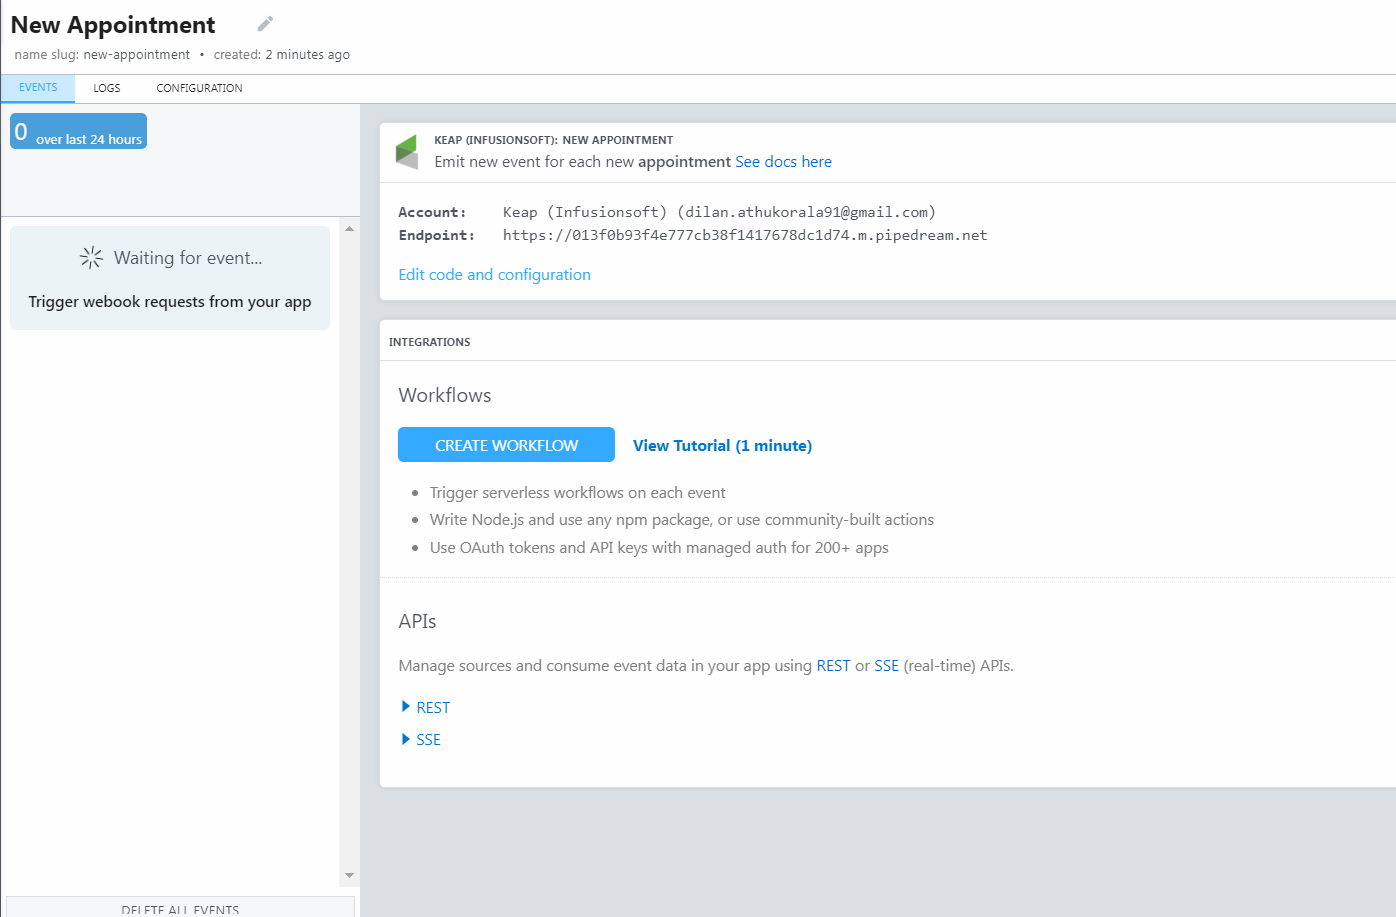
Task: Click the pipedream endpoint URL text
Action: pos(745,235)
